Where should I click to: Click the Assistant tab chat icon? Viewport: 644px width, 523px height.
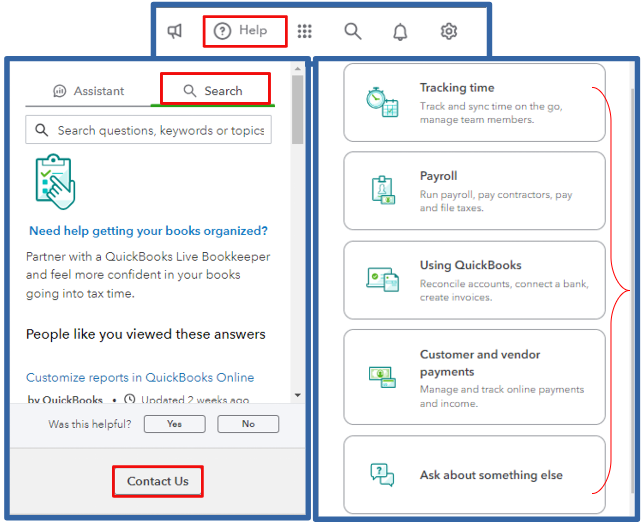(60, 91)
